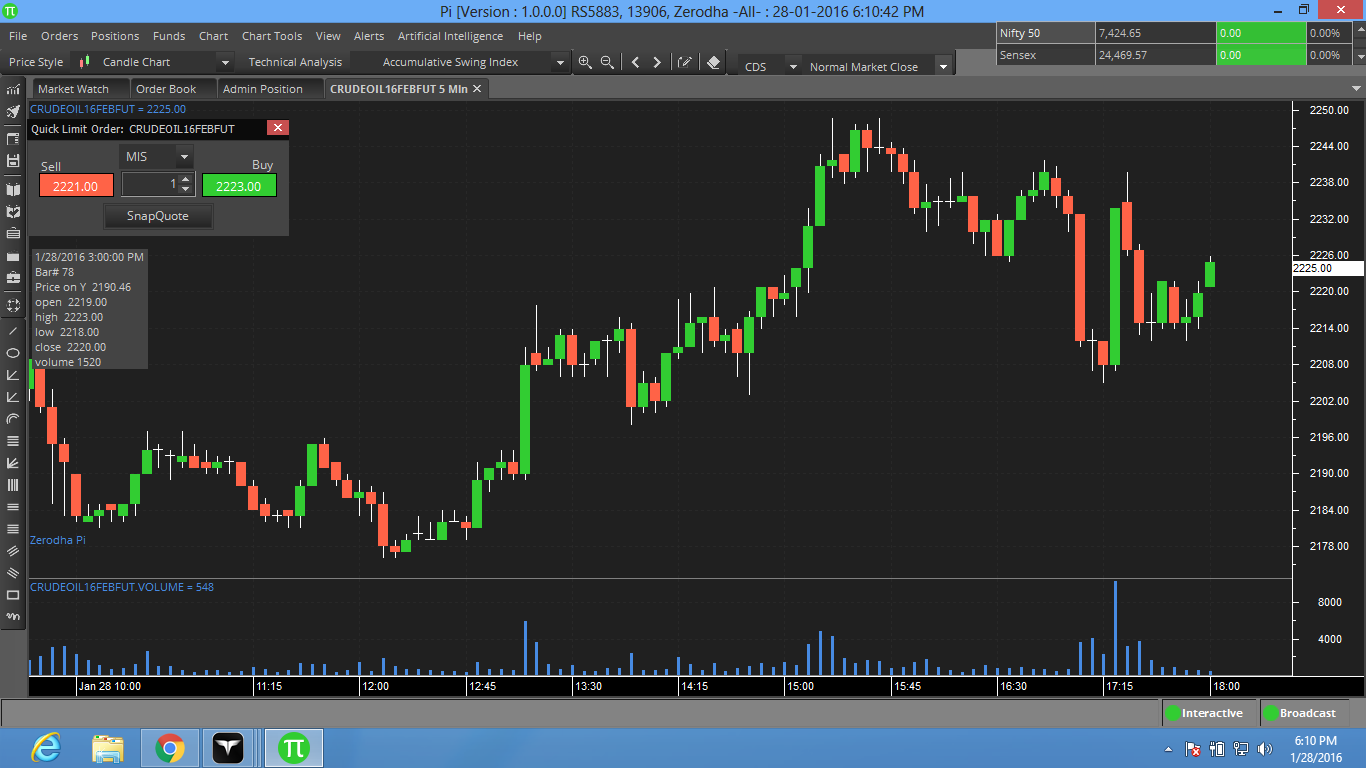Click the chart bars icon at top of sidebar
1366x768 pixels.
13,89
